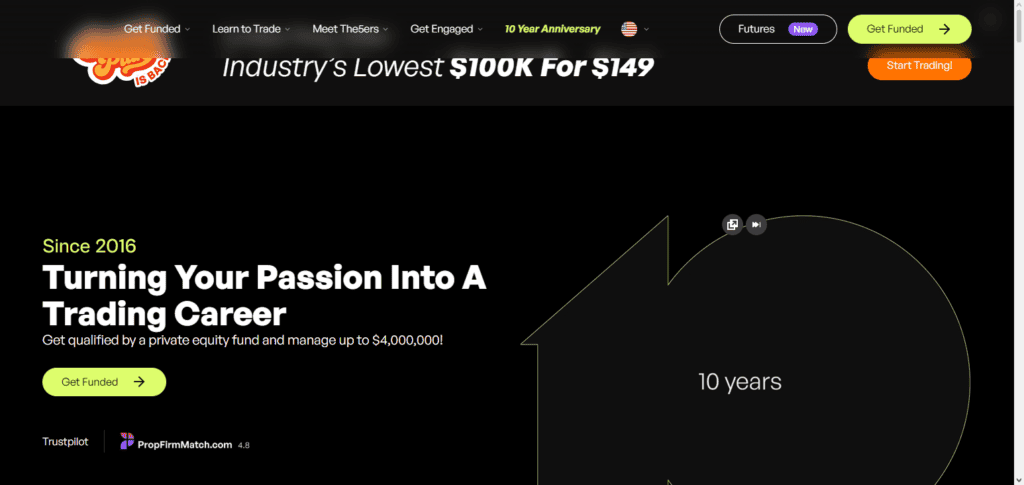This screenshot has height=485, width=1024.
Task: Click the Futures button
Action: pyautogui.click(x=778, y=29)
